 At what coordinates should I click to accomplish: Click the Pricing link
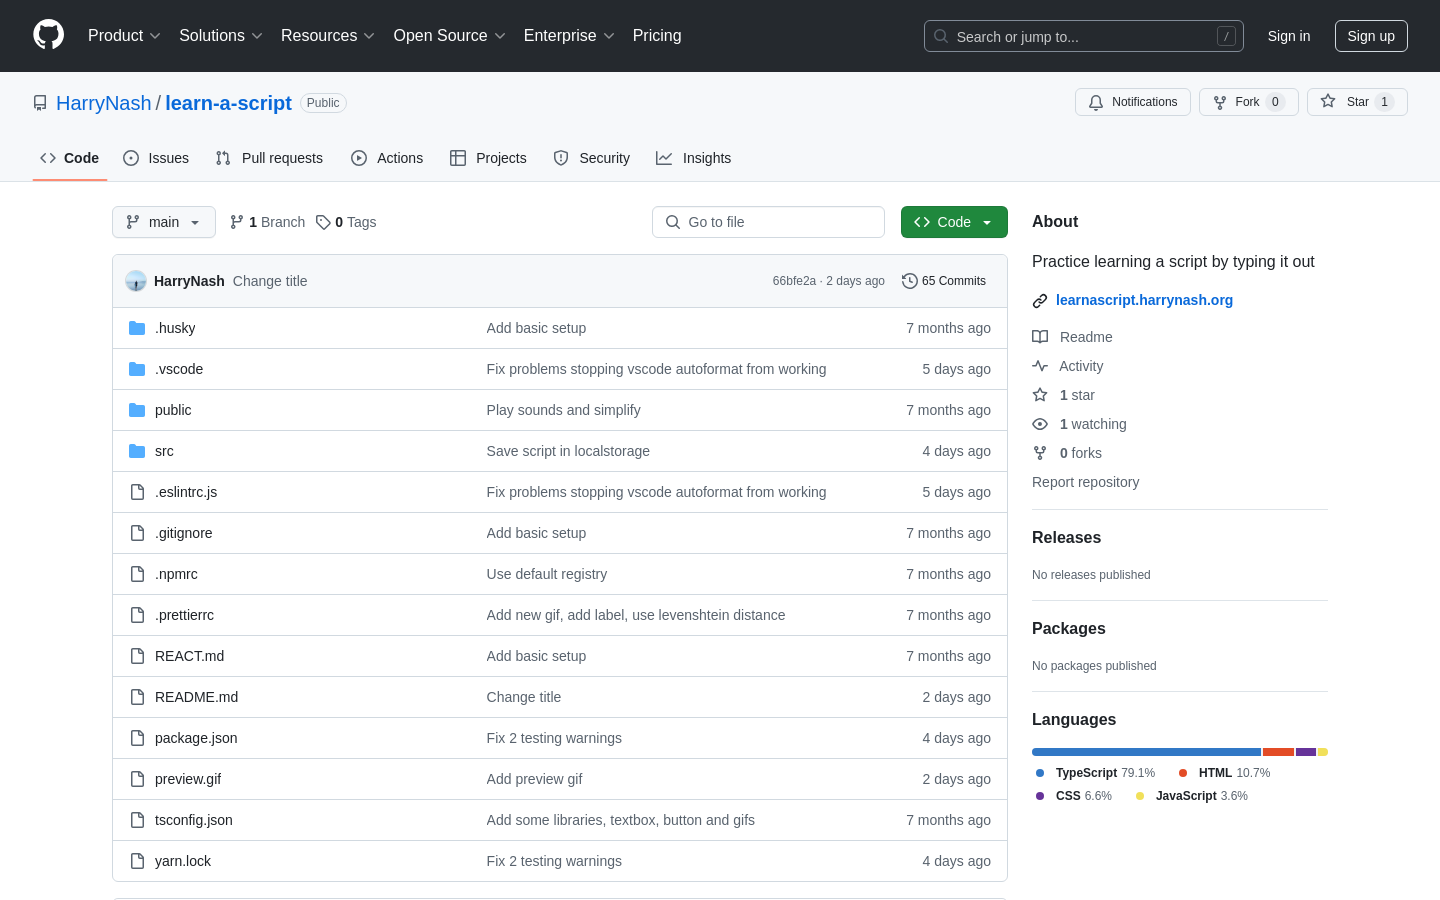(x=657, y=36)
